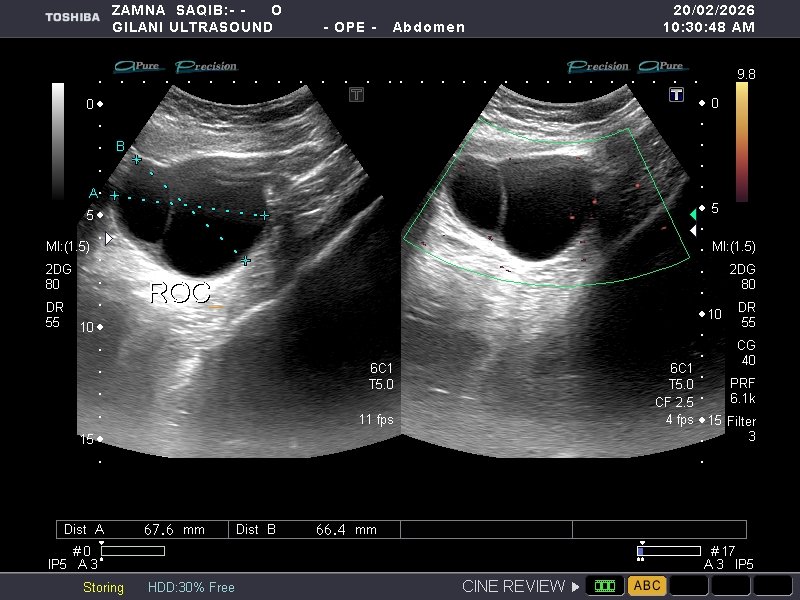Viewport: 800px width, 600px height.
Task: Click the grayscale bar on left side
Action: pyautogui.click(x=58, y=140)
